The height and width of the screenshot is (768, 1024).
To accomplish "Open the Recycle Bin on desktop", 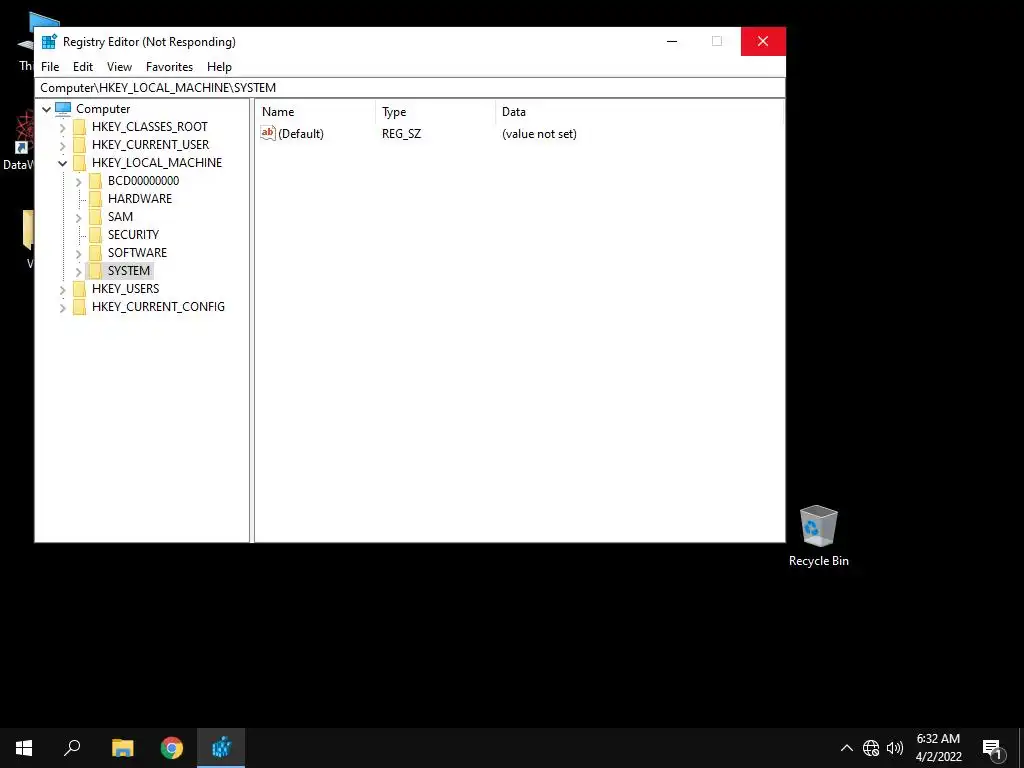I will [818, 536].
